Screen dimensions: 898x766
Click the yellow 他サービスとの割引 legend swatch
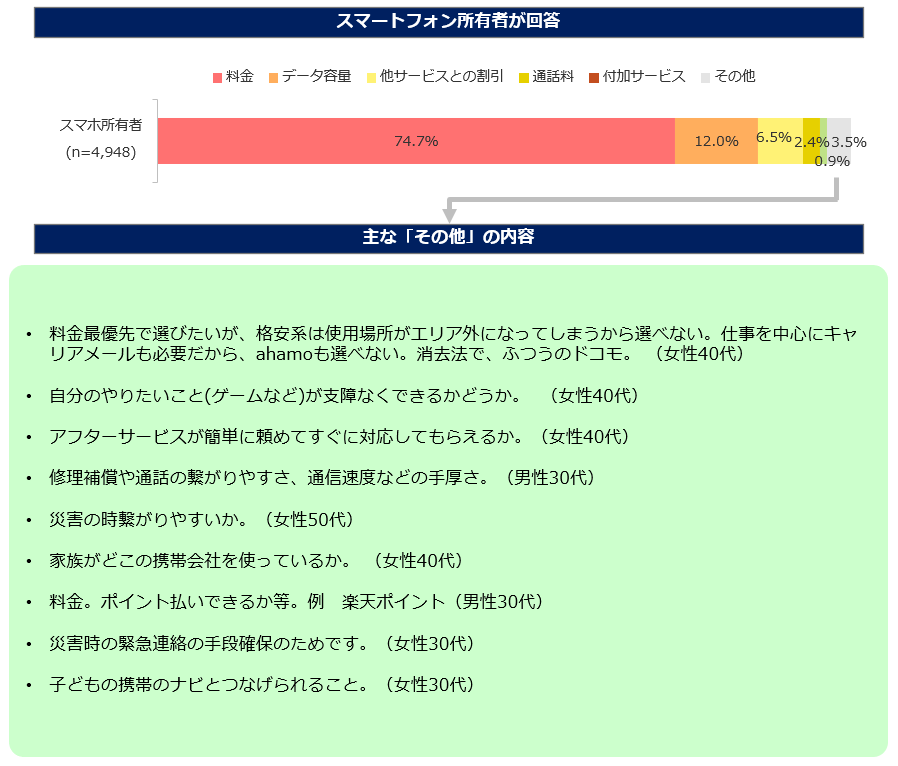[x=371, y=78]
